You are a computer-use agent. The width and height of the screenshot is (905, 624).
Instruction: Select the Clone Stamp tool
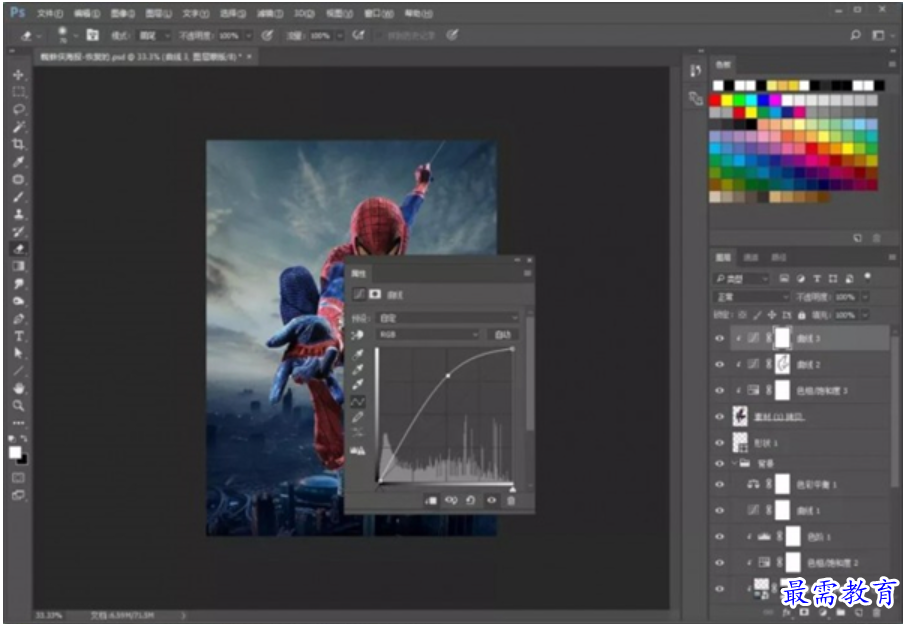pyautogui.click(x=18, y=214)
